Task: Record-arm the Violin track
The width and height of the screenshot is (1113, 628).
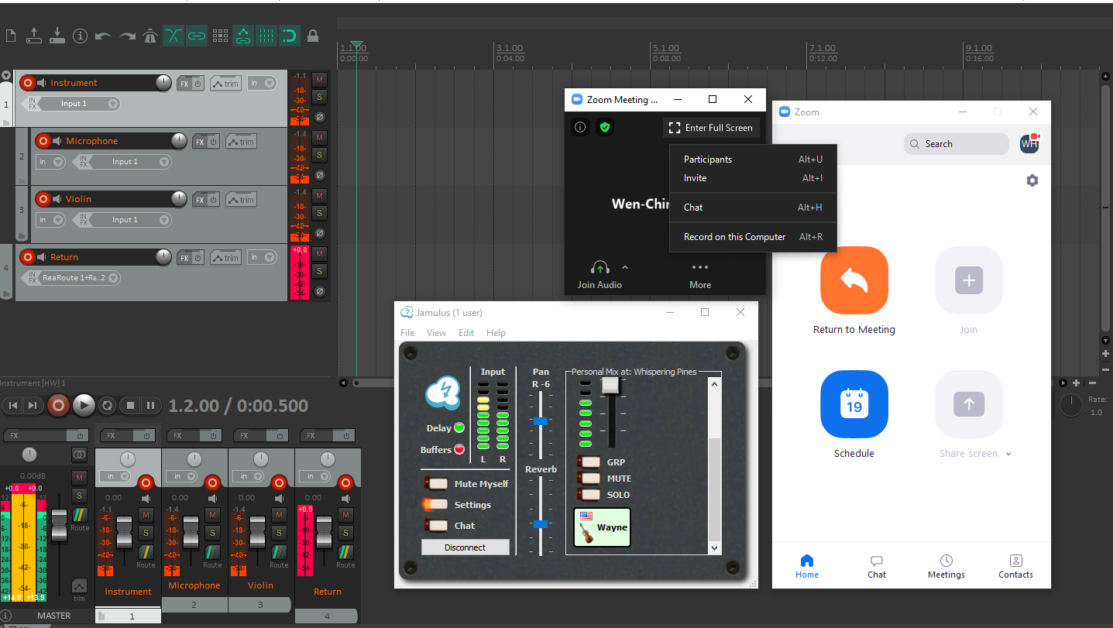Action: point(44,199)
